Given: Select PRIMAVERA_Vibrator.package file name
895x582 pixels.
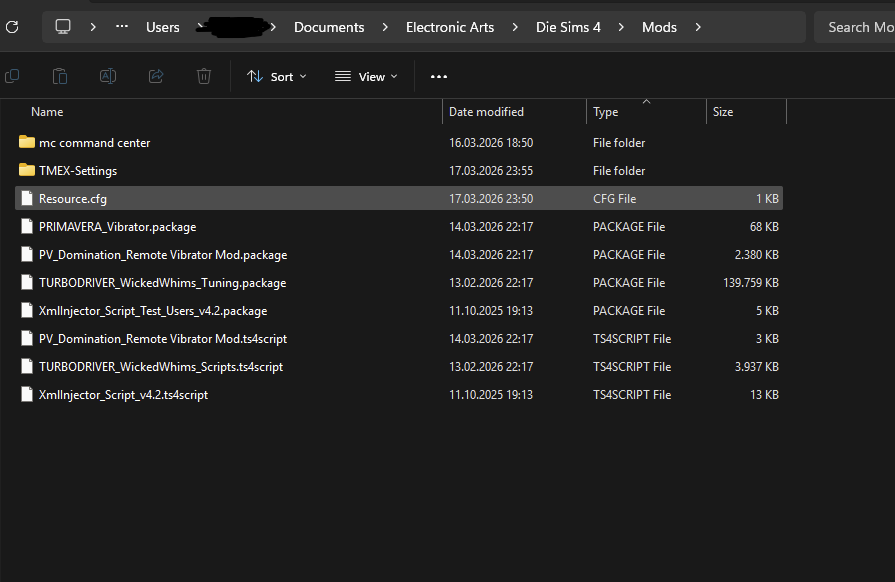Looking at the screenshot, I should [x=118, y=227].
